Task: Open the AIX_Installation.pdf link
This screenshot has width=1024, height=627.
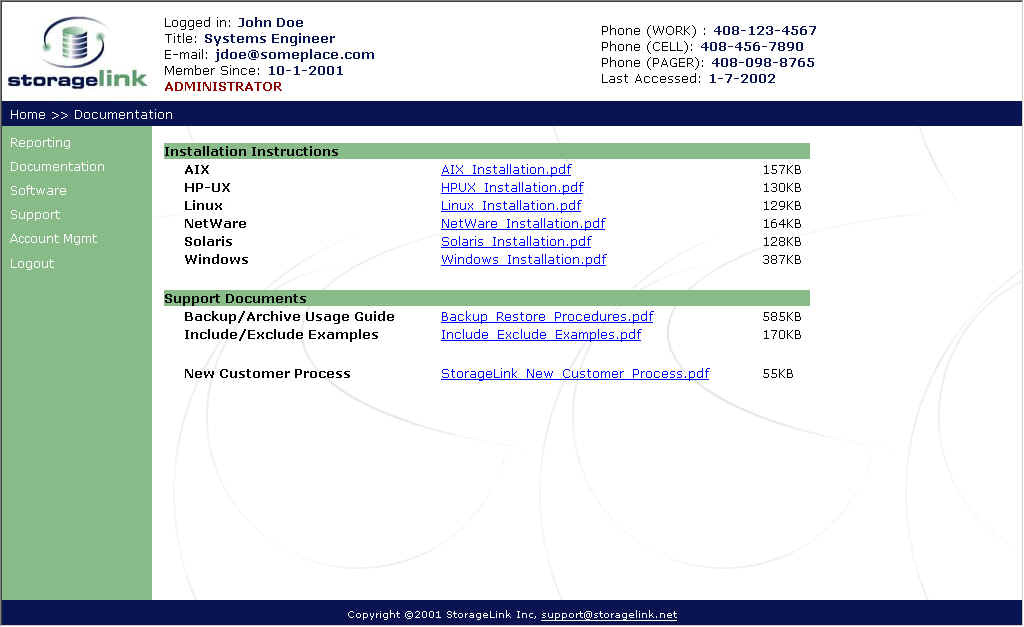Action: click(x=506, y=170)
